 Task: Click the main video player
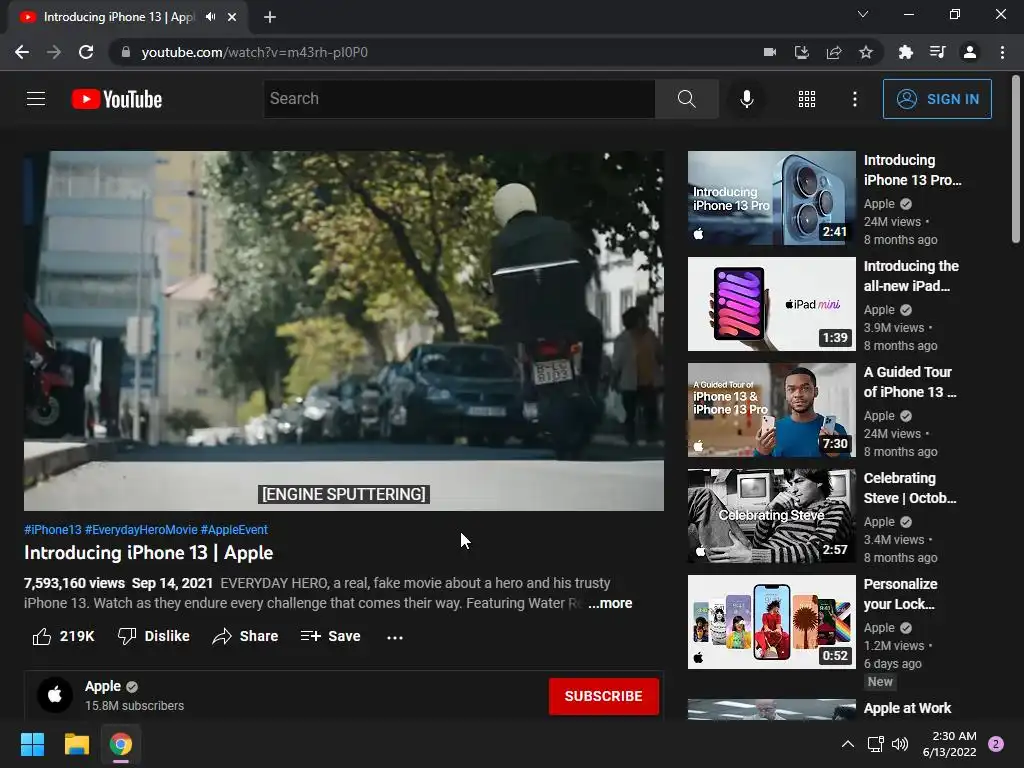pyautogui.click(x=344, y=330)
